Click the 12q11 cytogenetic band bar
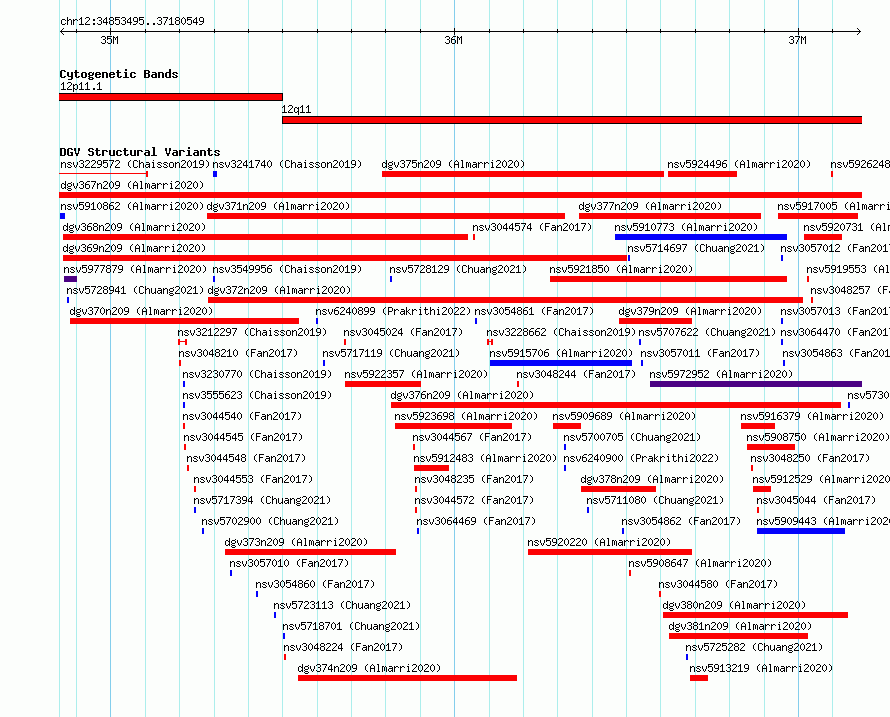The width and height of the screenshot is (890, 717). click(x=572, y=120)
